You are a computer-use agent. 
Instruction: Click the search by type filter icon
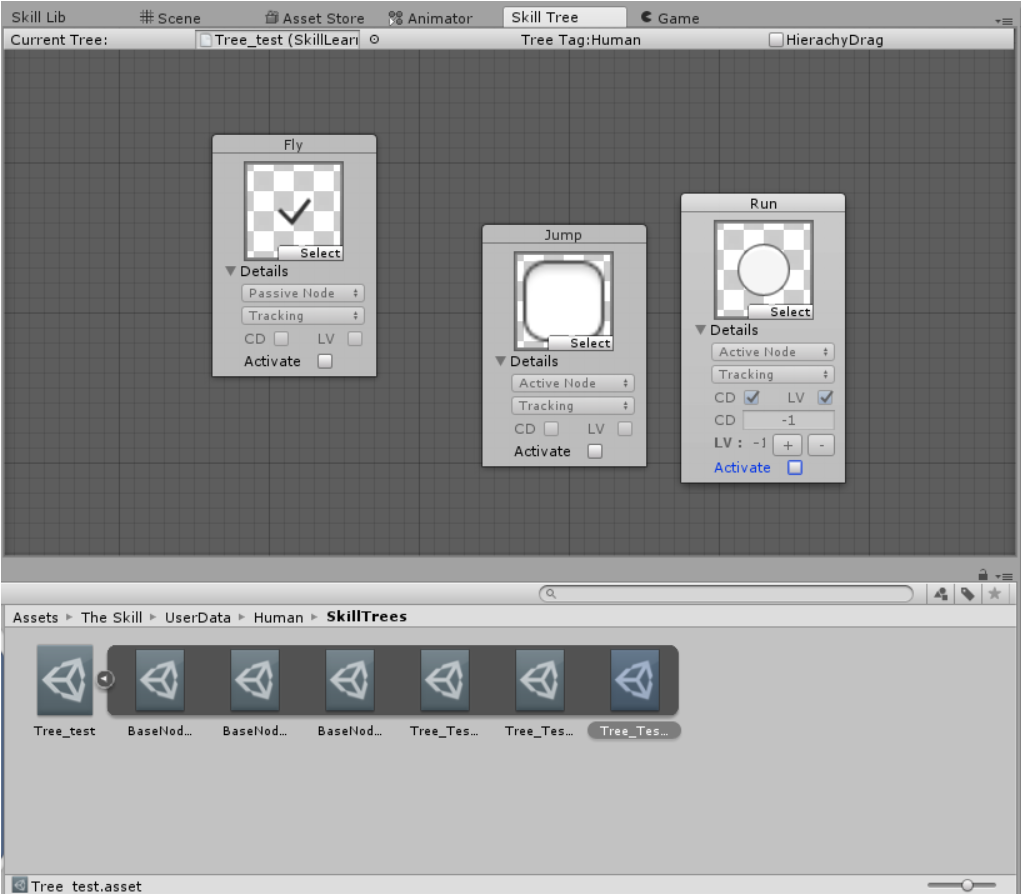pyautogui.click(x=941, y=594)
